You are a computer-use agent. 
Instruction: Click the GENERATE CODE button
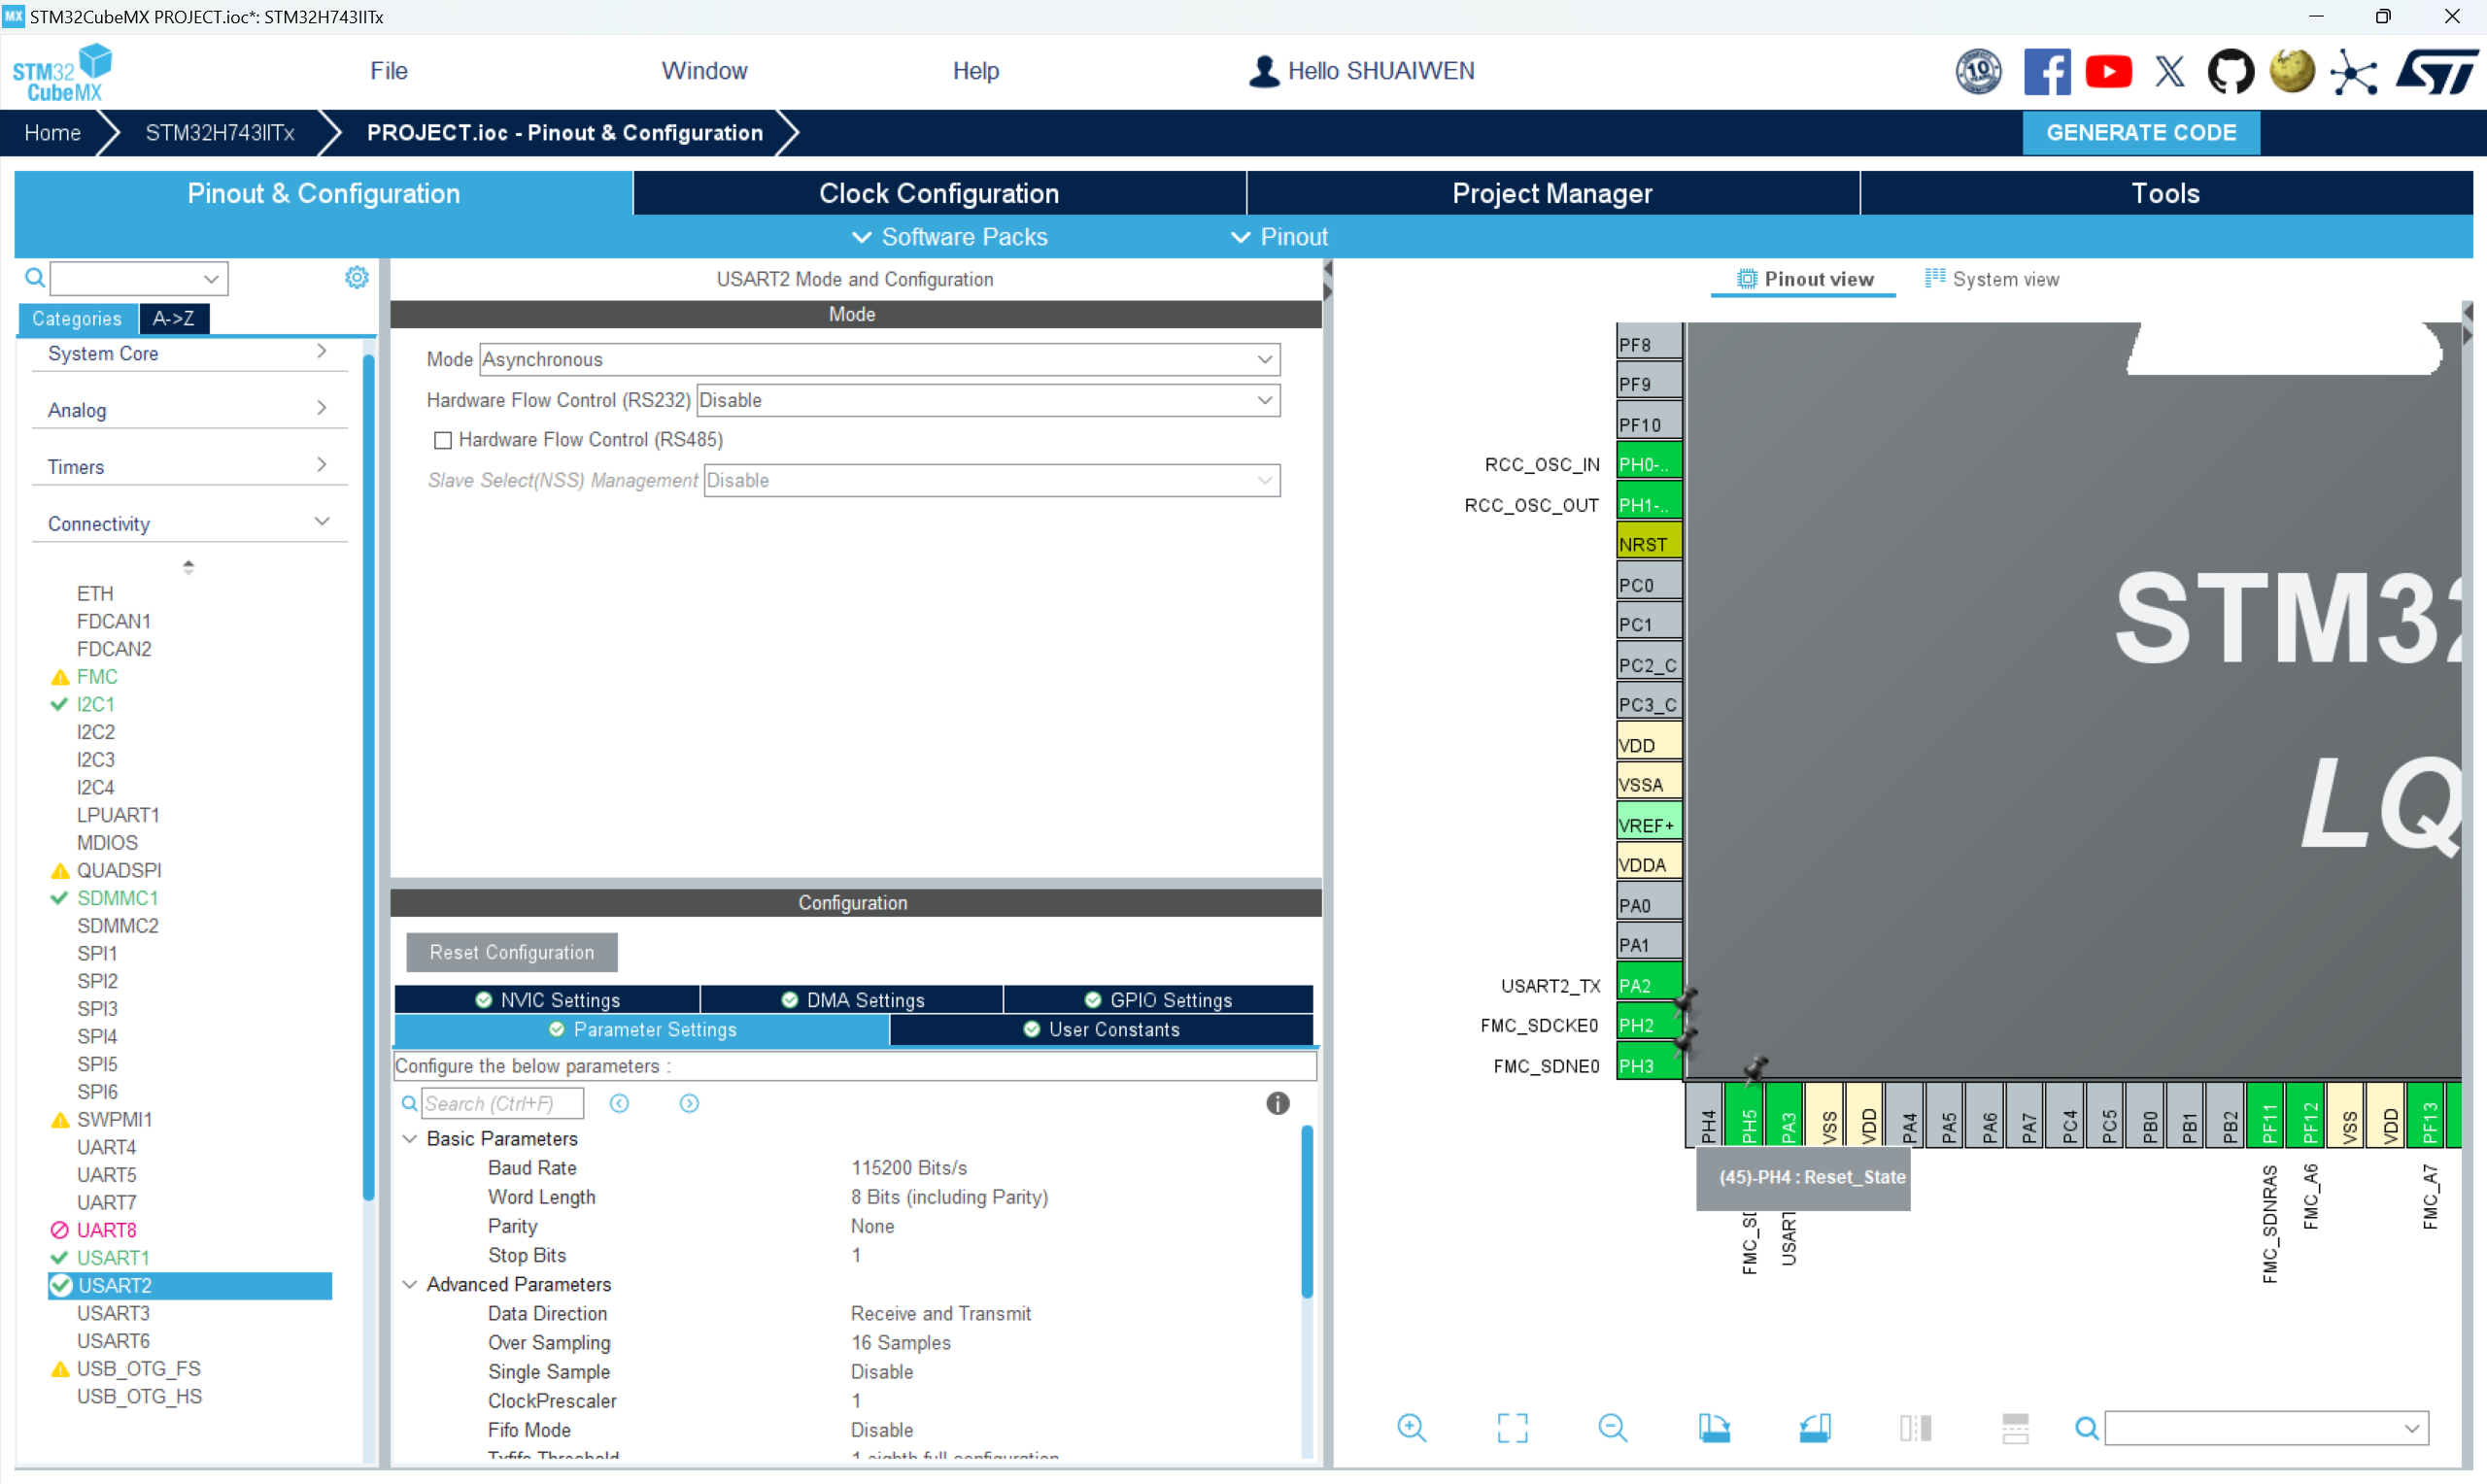(x=2141, y=133)
